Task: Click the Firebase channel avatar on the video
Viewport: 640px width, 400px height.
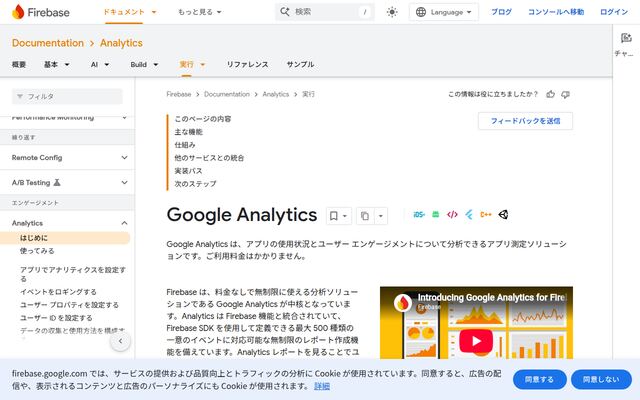Action: tap(402, 303)
